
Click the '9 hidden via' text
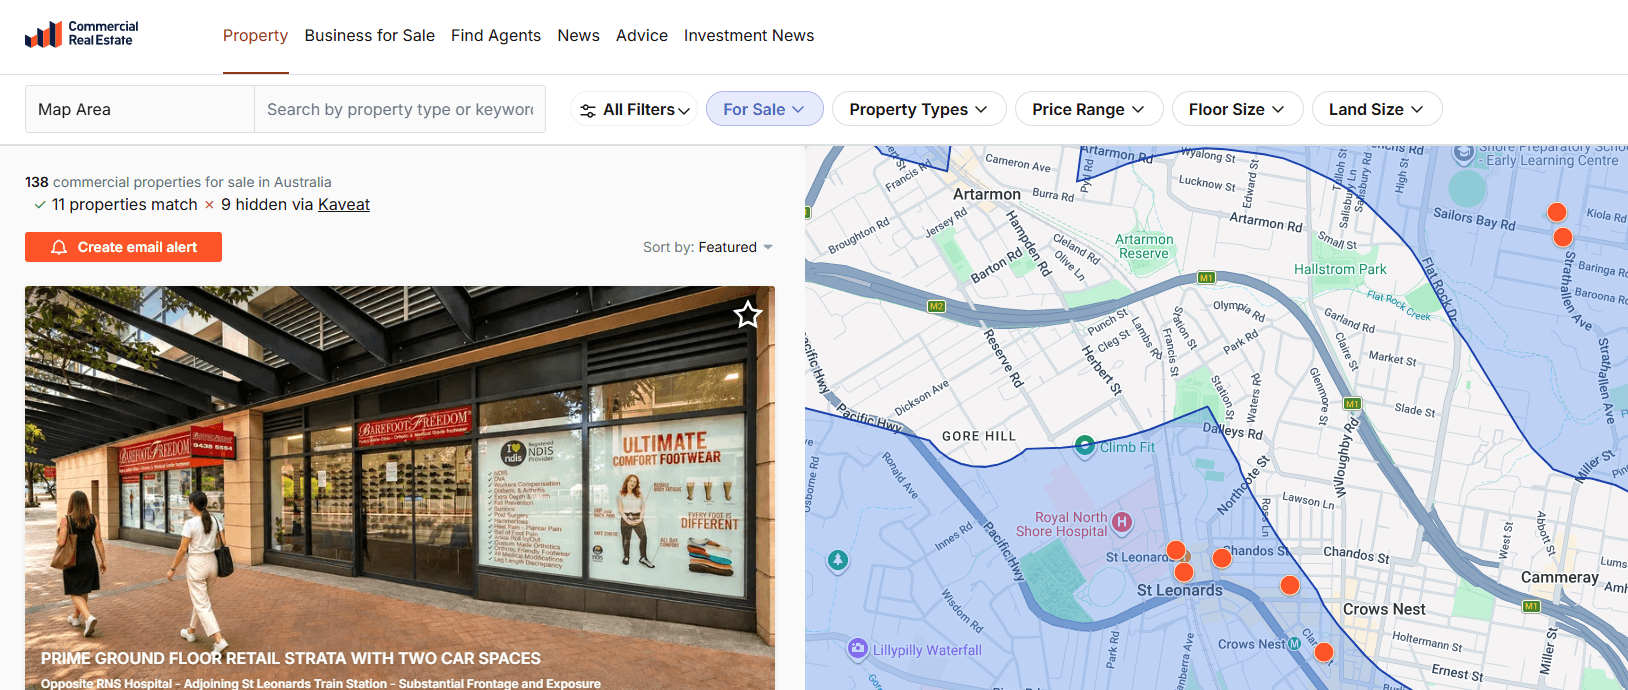point(267,204)
